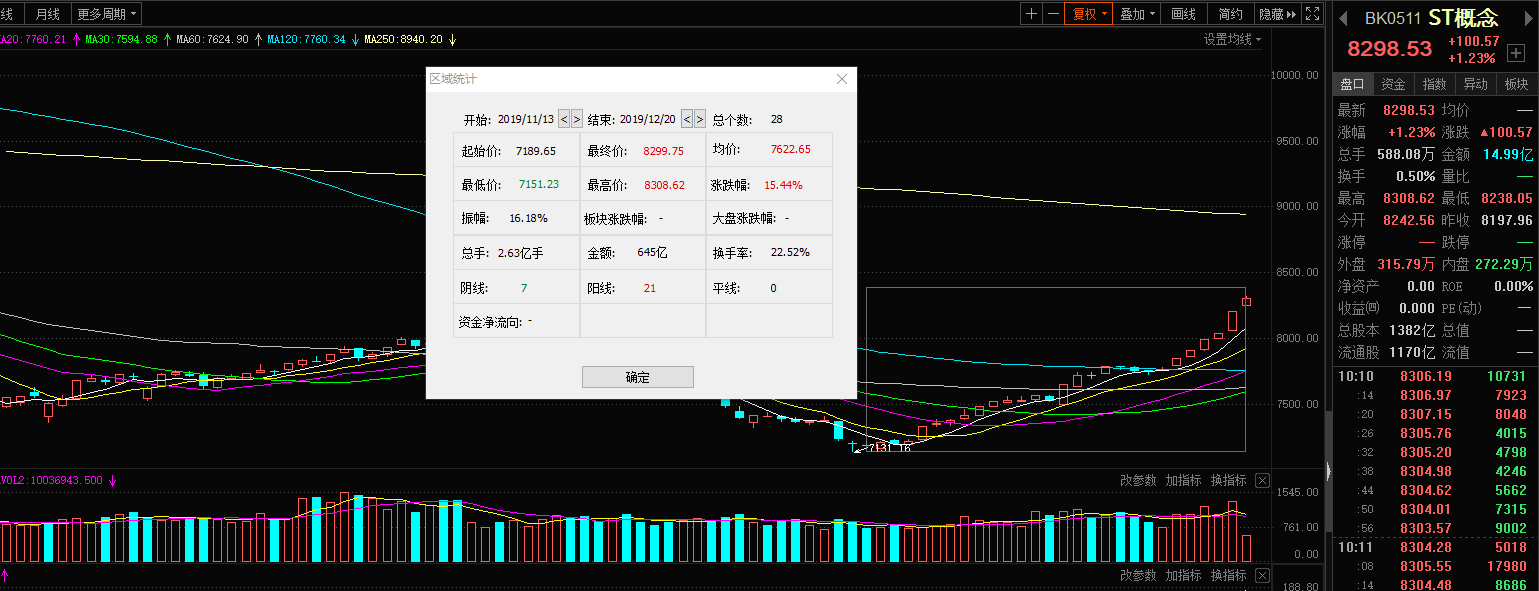Step the start date forward one day
1539x591 pixels.
(577, 119)
